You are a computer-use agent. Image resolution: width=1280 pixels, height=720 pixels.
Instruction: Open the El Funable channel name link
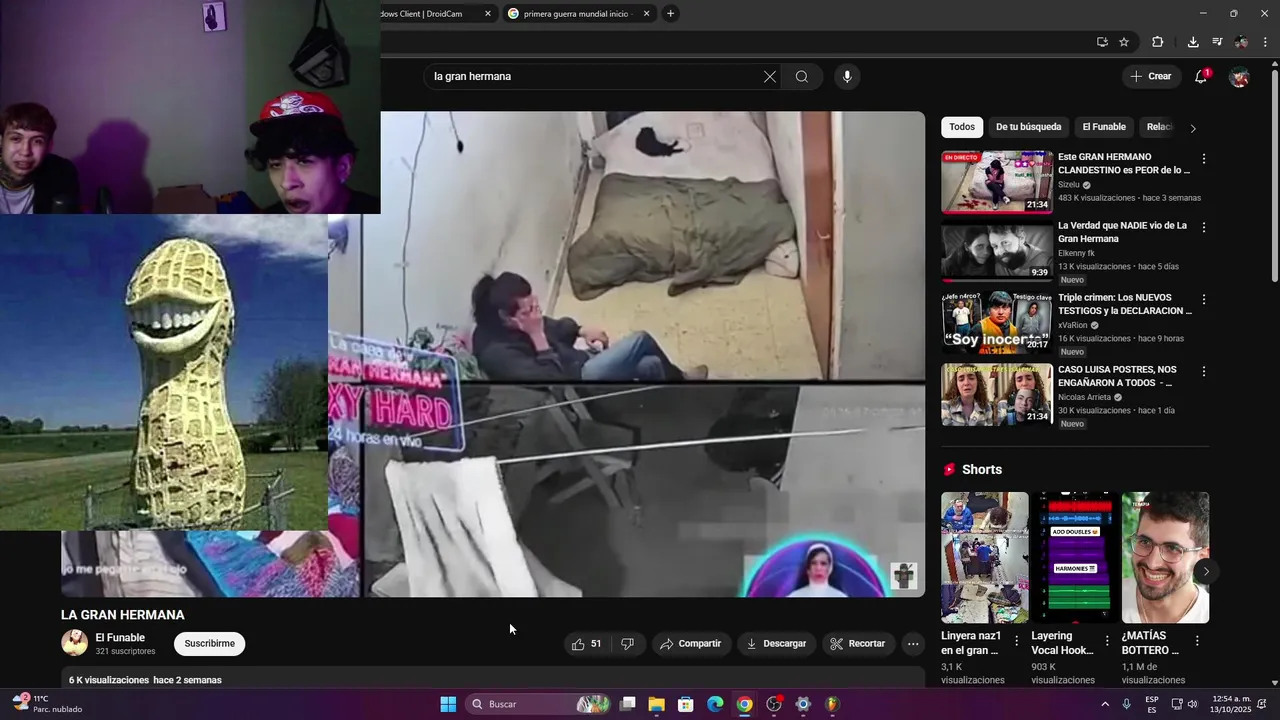[120, 638]
